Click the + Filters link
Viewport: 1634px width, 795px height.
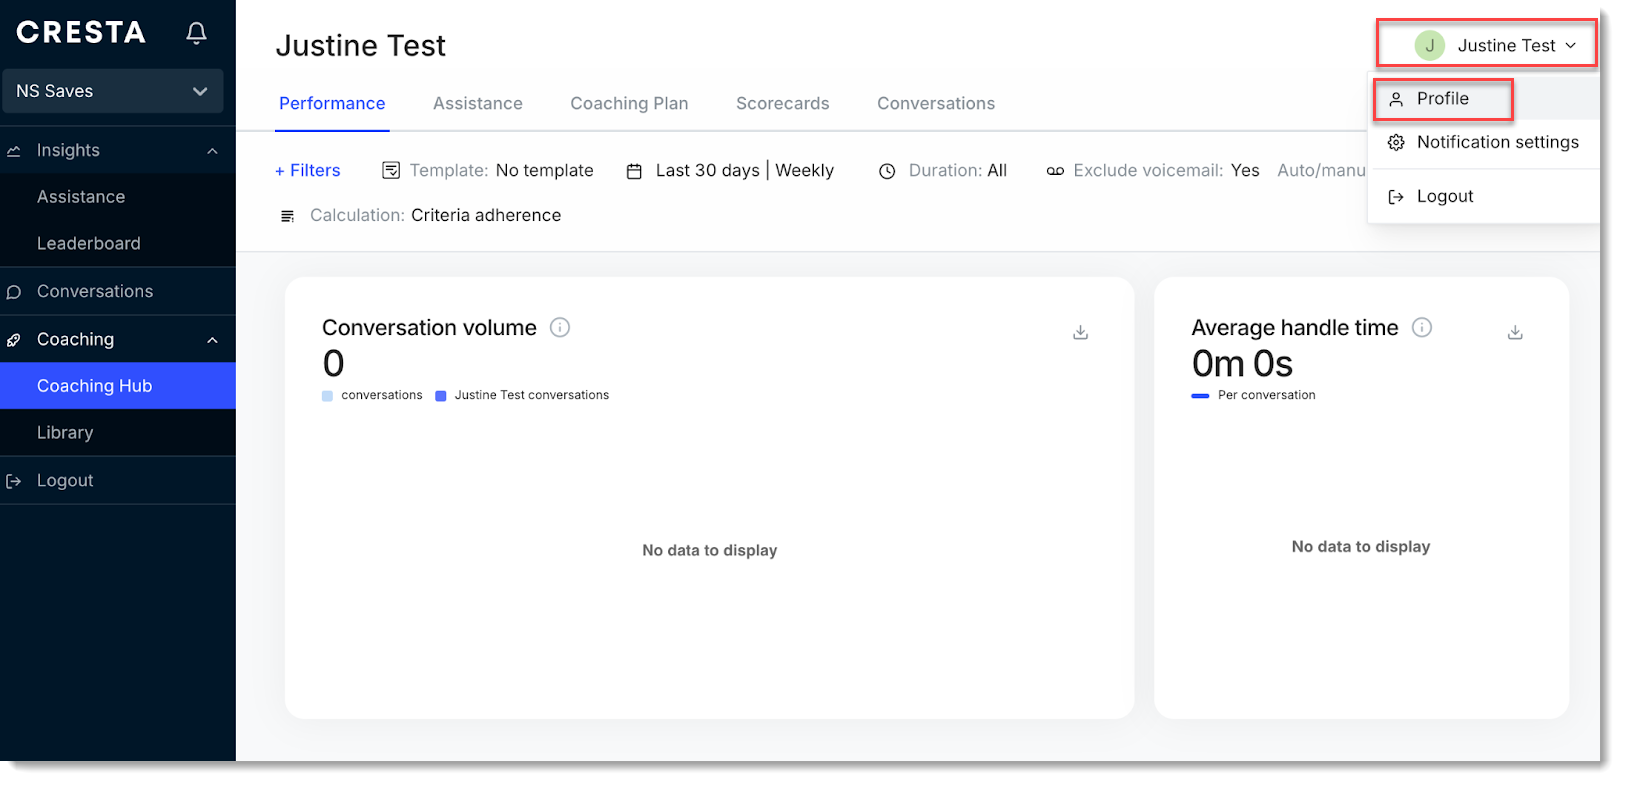(308, 170)
